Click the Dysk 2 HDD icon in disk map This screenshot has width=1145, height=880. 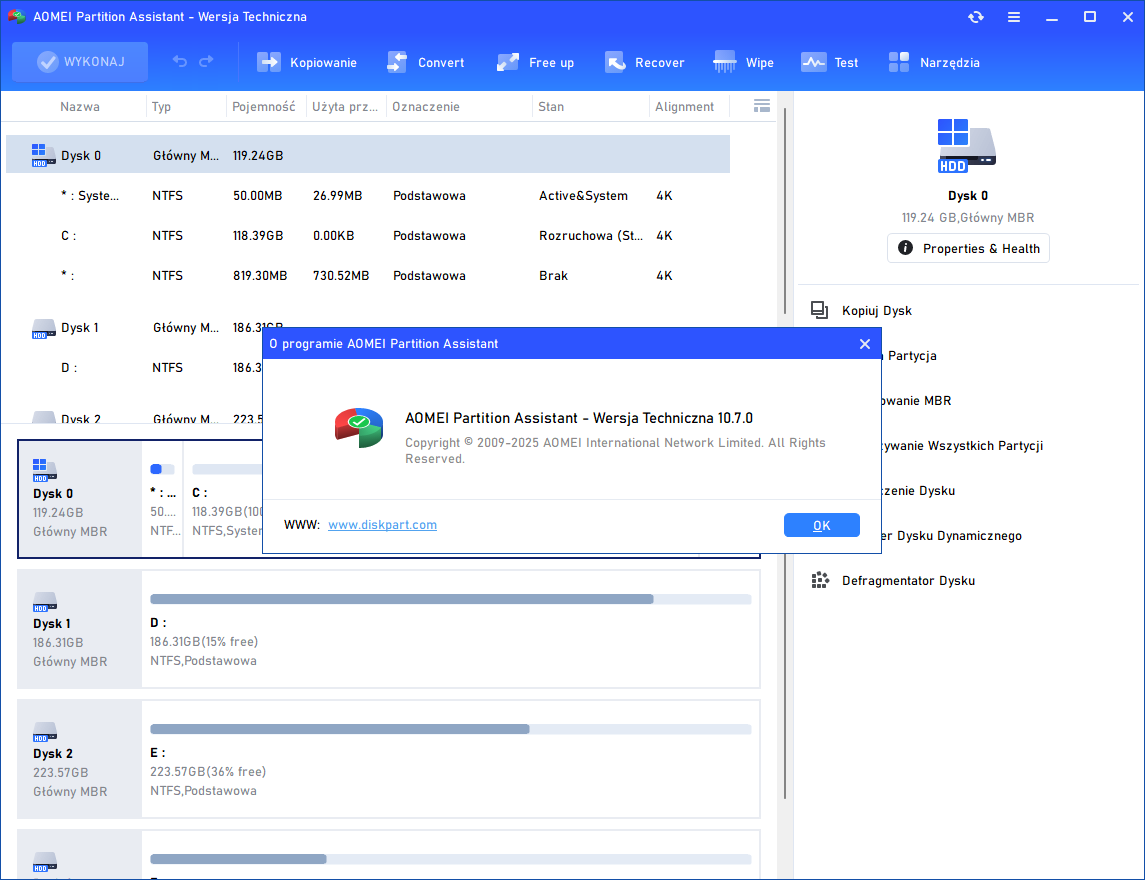(45, 732)
